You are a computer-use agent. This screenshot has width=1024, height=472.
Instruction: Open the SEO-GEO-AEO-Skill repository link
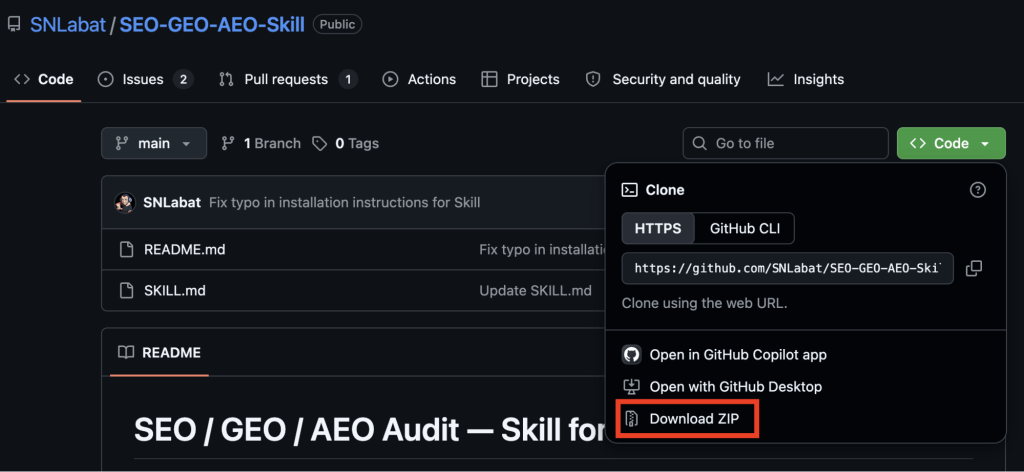click(212, 25)
